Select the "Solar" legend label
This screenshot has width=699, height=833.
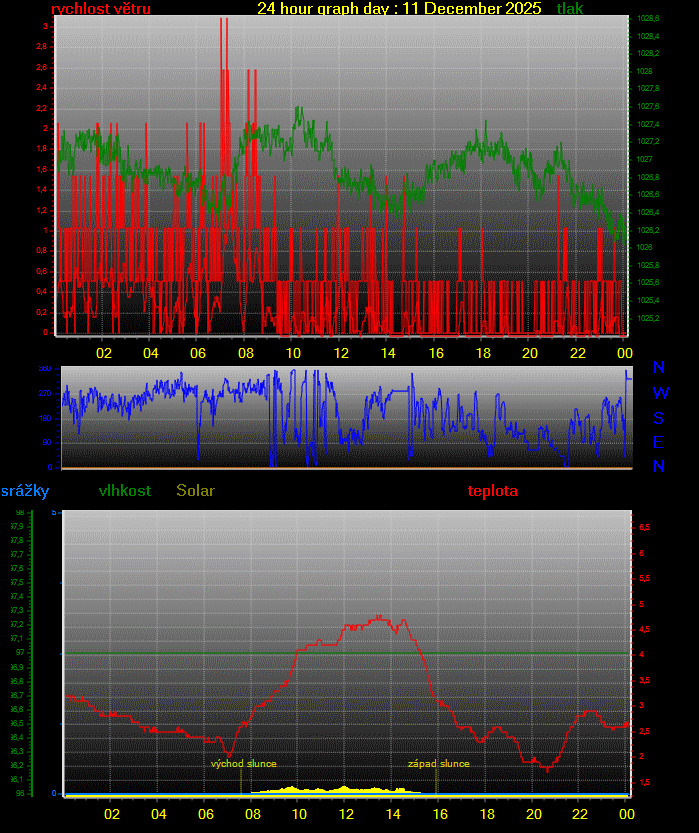[195, 491]
